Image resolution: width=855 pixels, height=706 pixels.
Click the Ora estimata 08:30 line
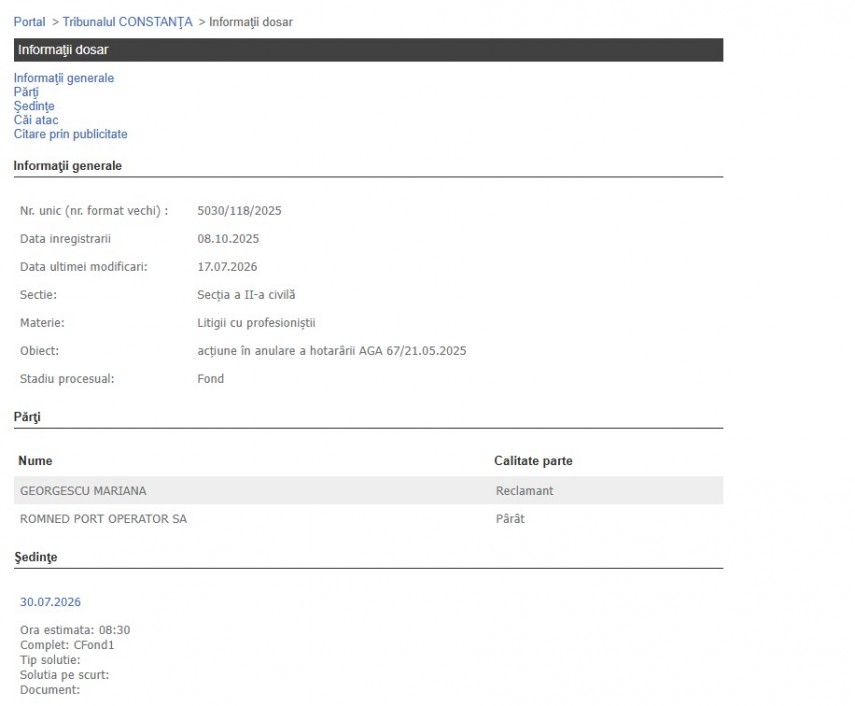click(x=75, y=630)
